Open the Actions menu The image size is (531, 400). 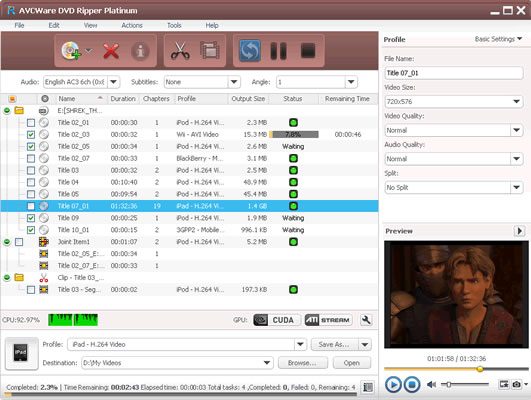[x=132, y=25]
